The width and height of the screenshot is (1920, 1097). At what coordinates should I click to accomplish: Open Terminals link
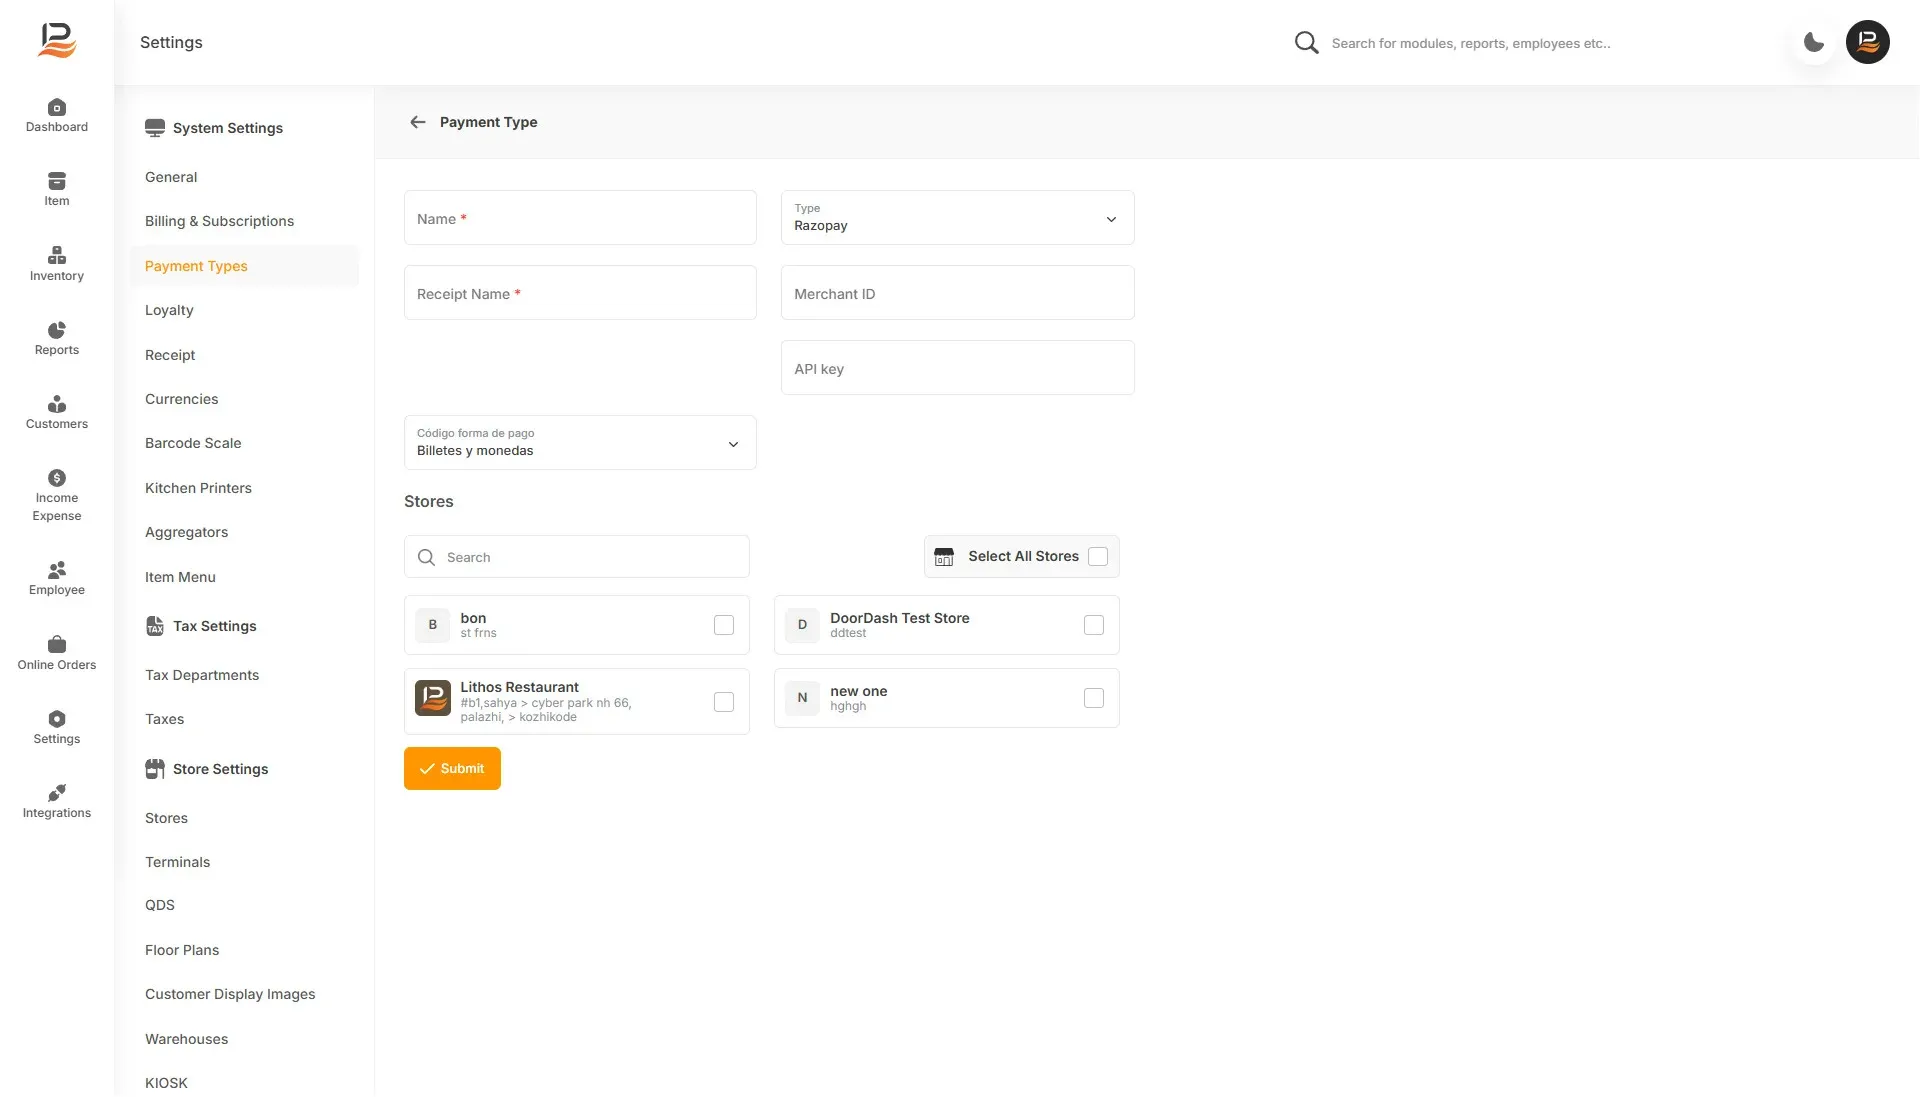(x=177, y=862)
